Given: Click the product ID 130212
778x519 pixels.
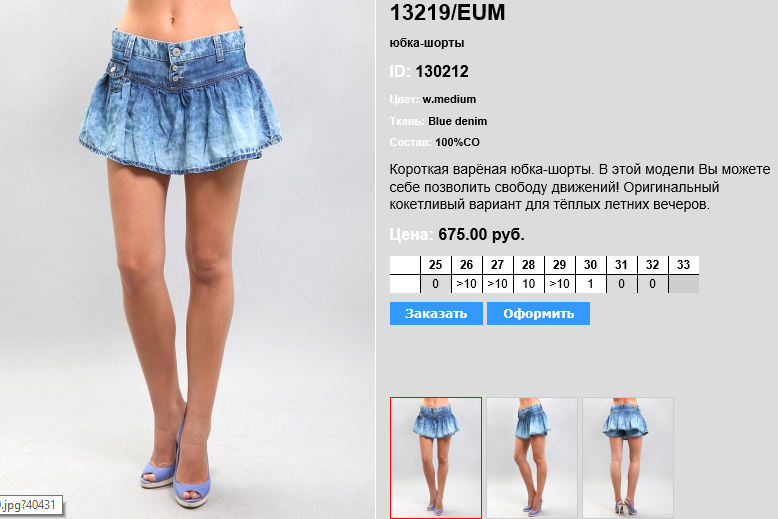Looking at the screenshot, I should point(442,71).
